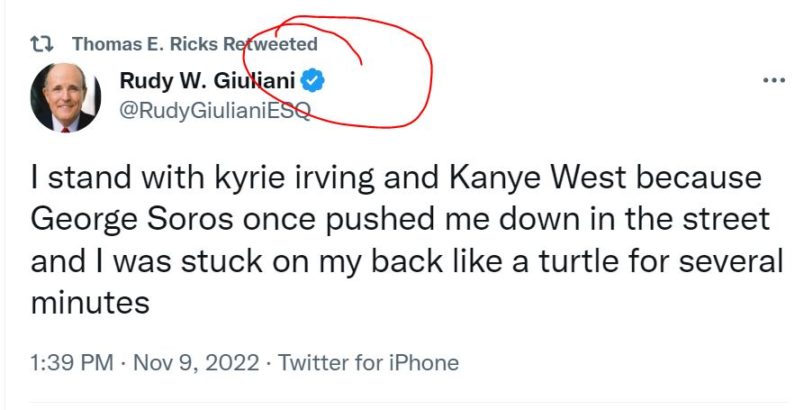Click the Nov 9, 2022 date
The width and height of the screenshot is (804, 410).
click(x=195, y=363)
